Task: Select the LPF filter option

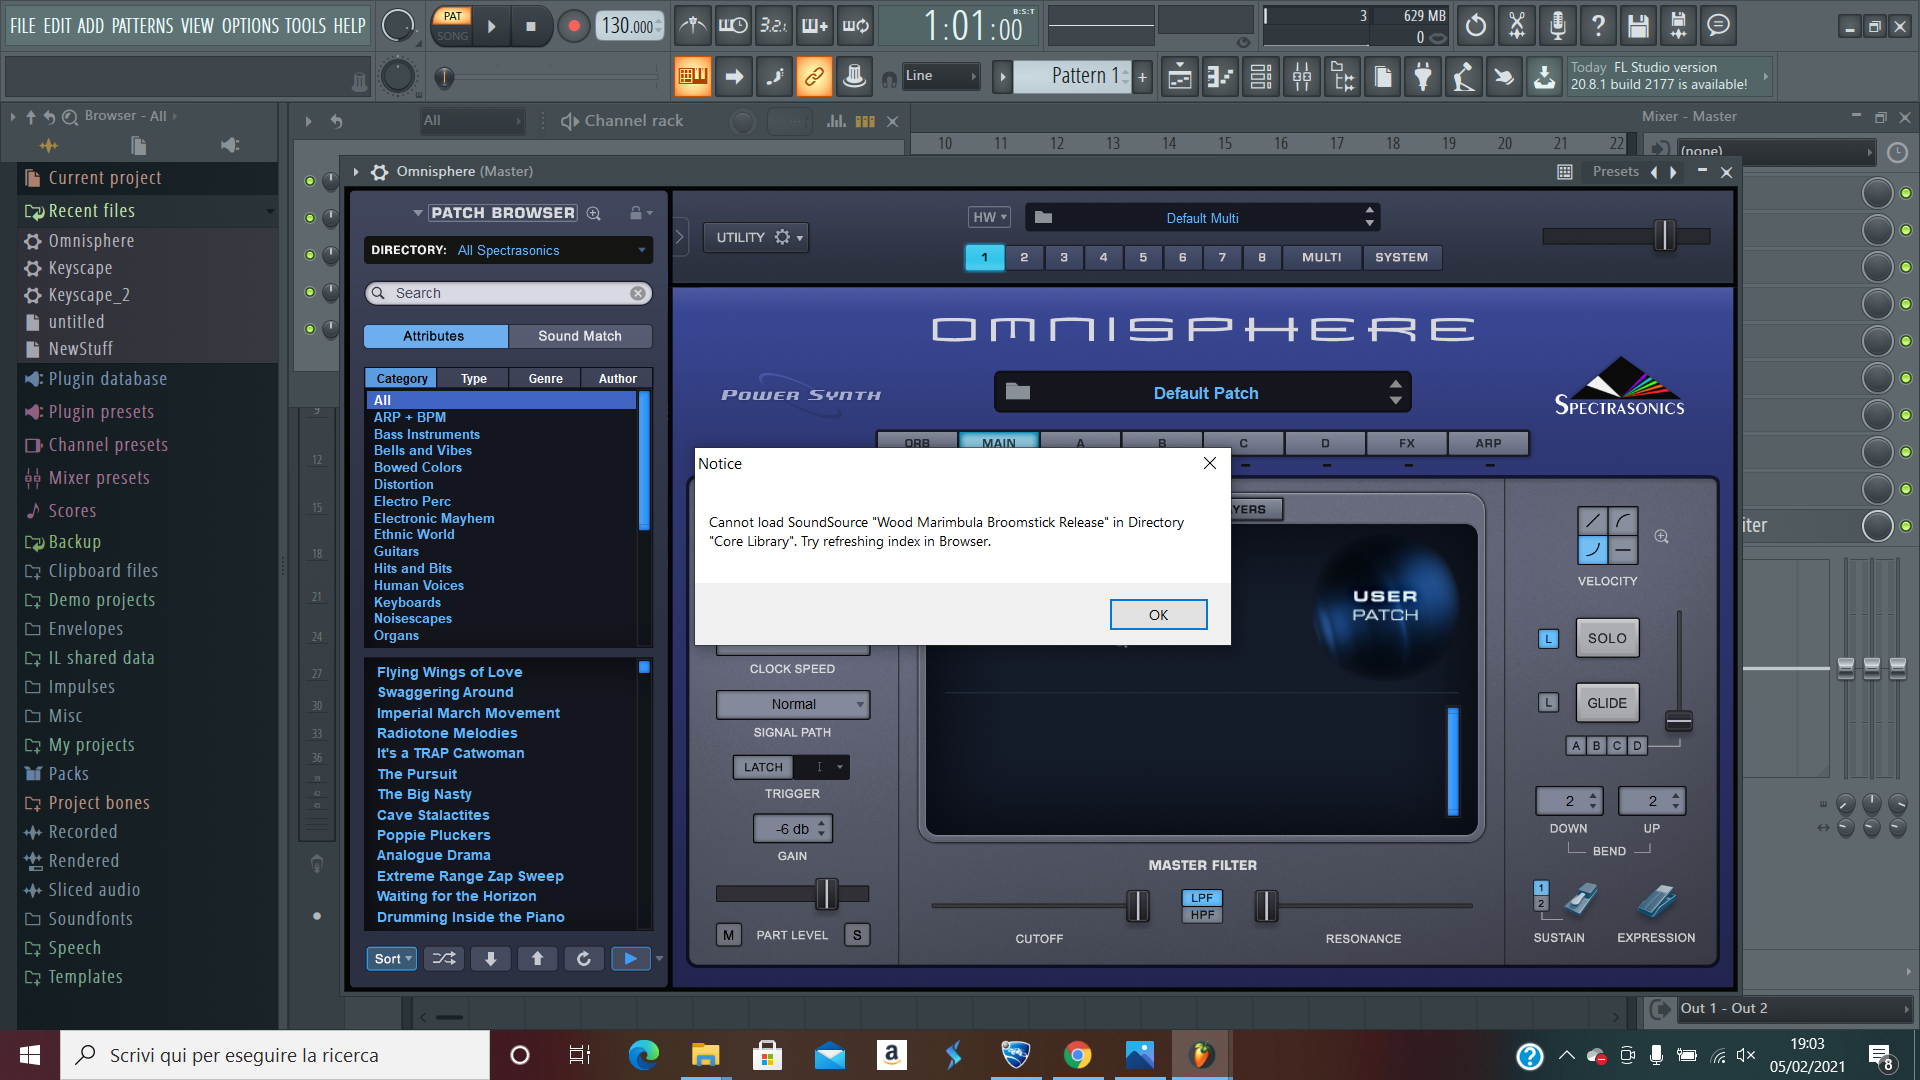Action: pos(1202,898)
